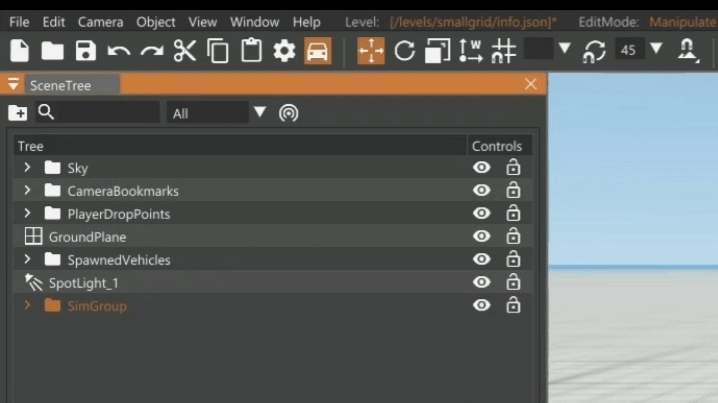The width and height of the screenshot is (718, 403).
Task: Lock SpotLight_1
Action: tap(513, 282)
